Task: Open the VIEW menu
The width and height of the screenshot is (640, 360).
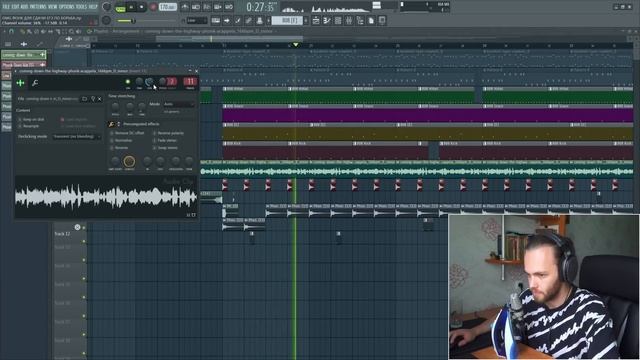Action: pos(53,7)
